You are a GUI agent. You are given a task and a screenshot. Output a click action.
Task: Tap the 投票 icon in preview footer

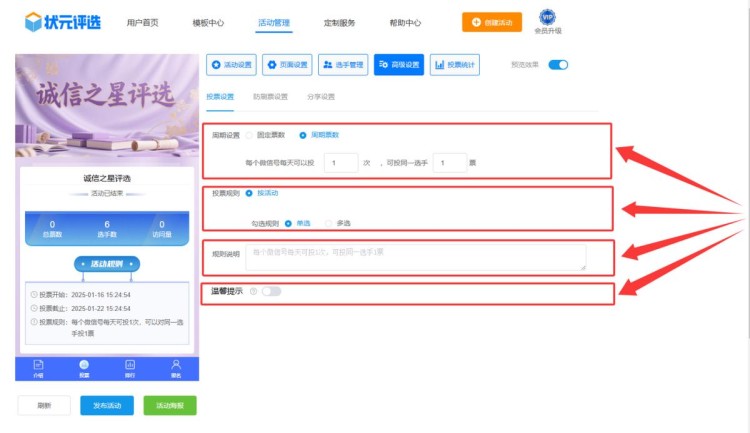tap(84, 367)
